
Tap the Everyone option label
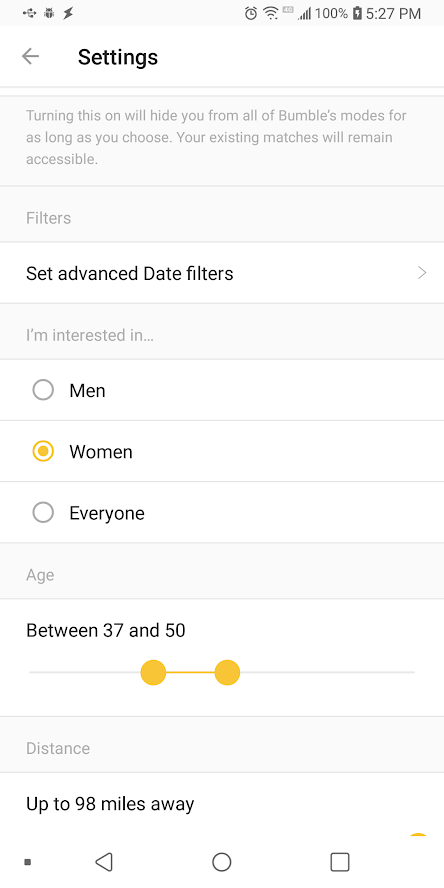click(107, 513)
